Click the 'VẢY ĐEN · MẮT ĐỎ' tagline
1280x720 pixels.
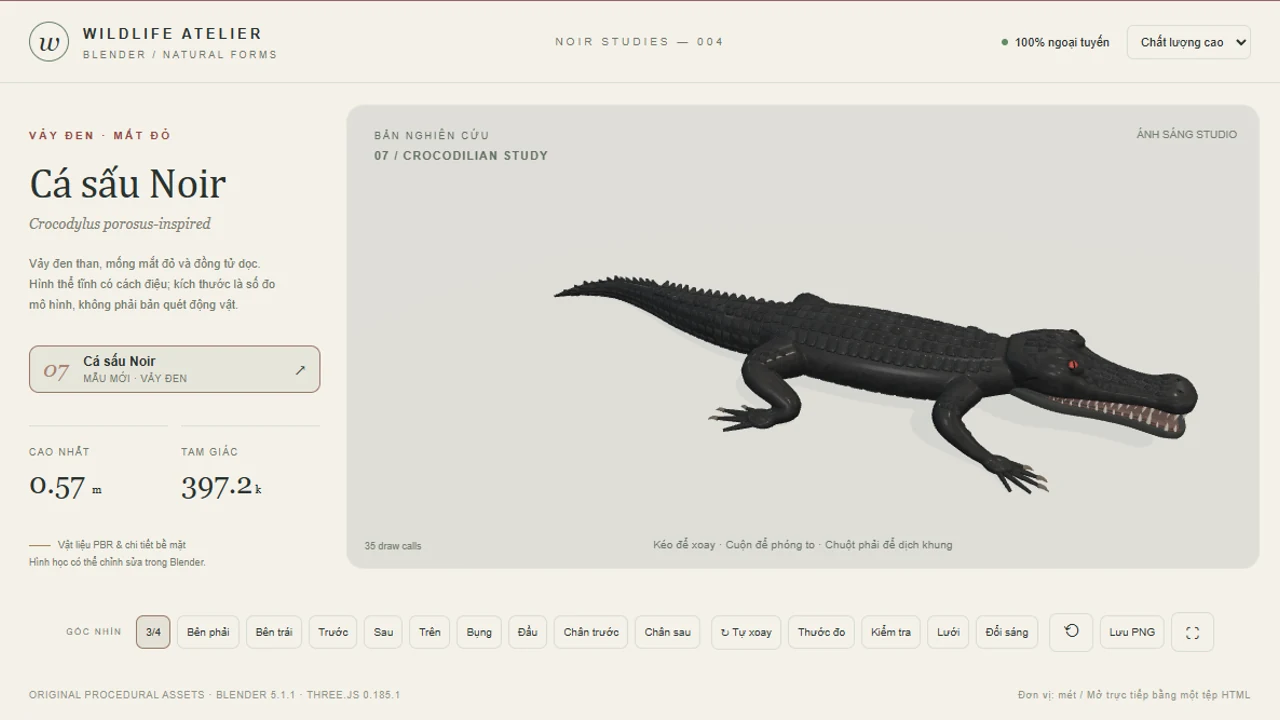(100, 135)
